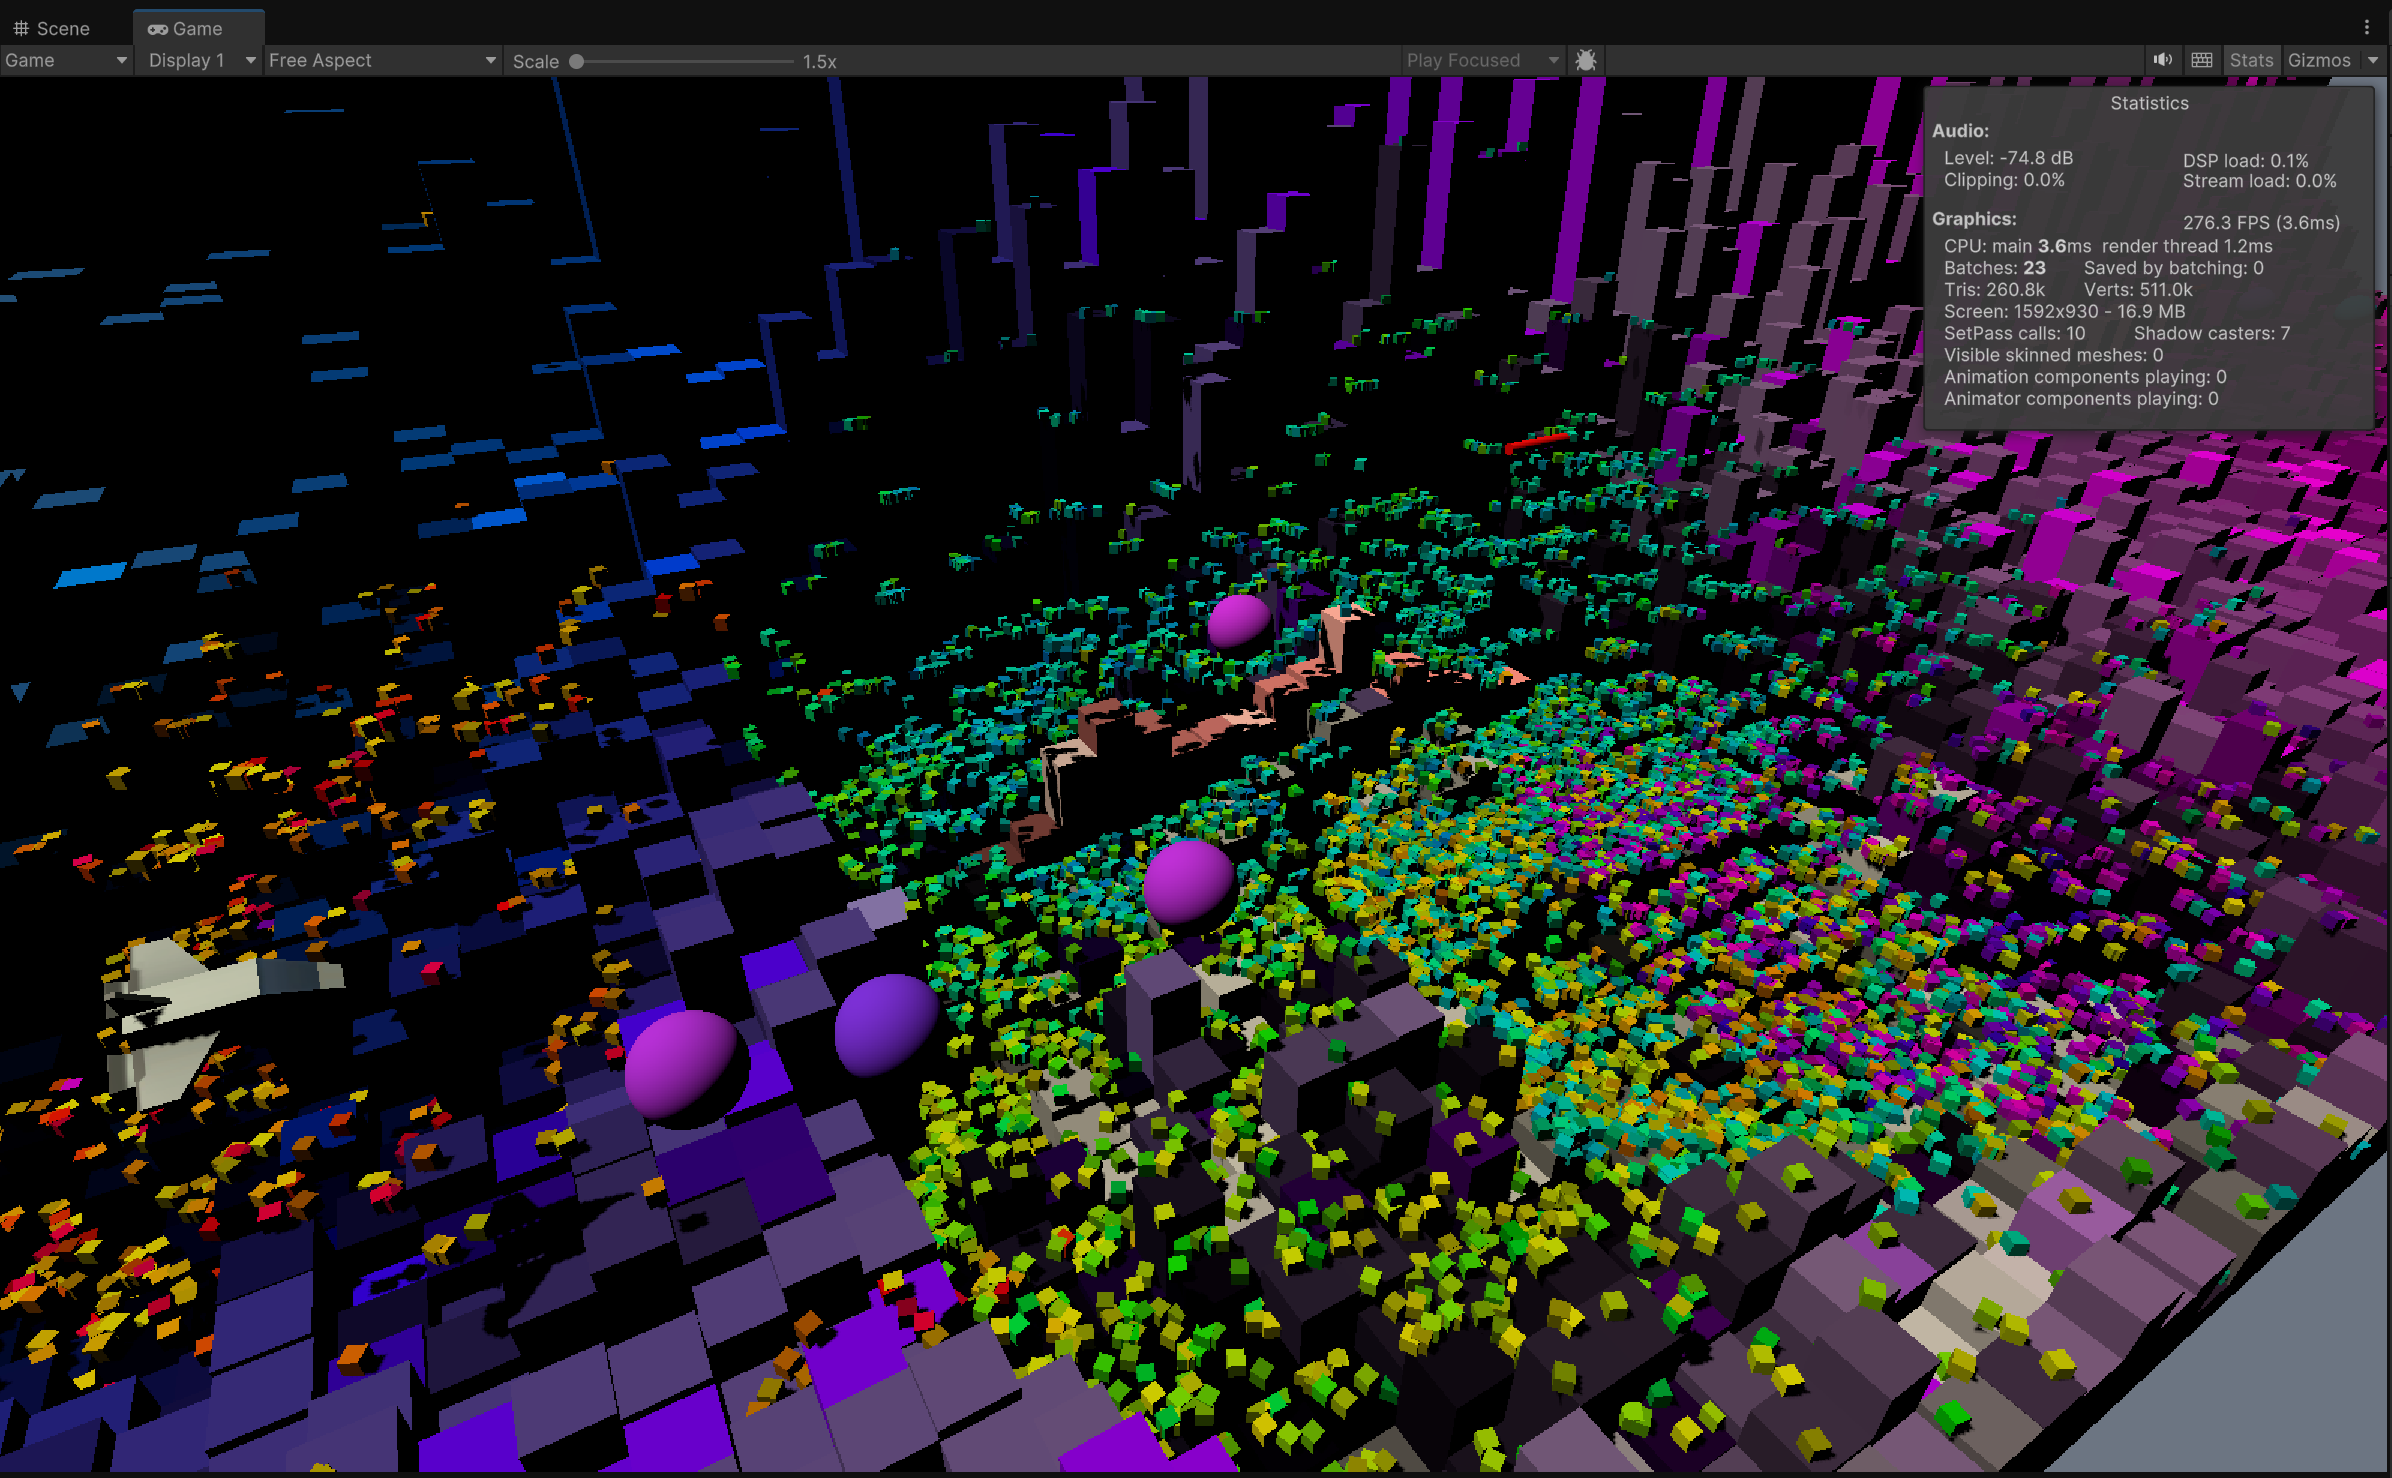Image resolution: width=2392 pixels, height=1478 pixels.
Task: Toggle the Gizmos button
Action: (x=2319, y=60)
